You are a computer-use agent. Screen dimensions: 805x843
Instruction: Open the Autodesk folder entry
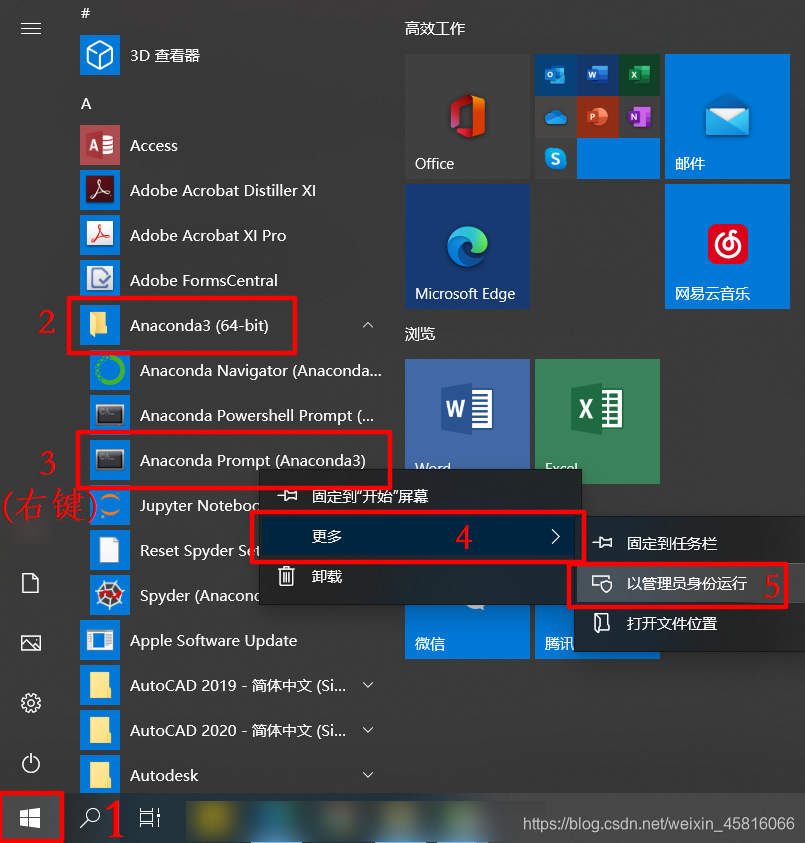[228, 775]
